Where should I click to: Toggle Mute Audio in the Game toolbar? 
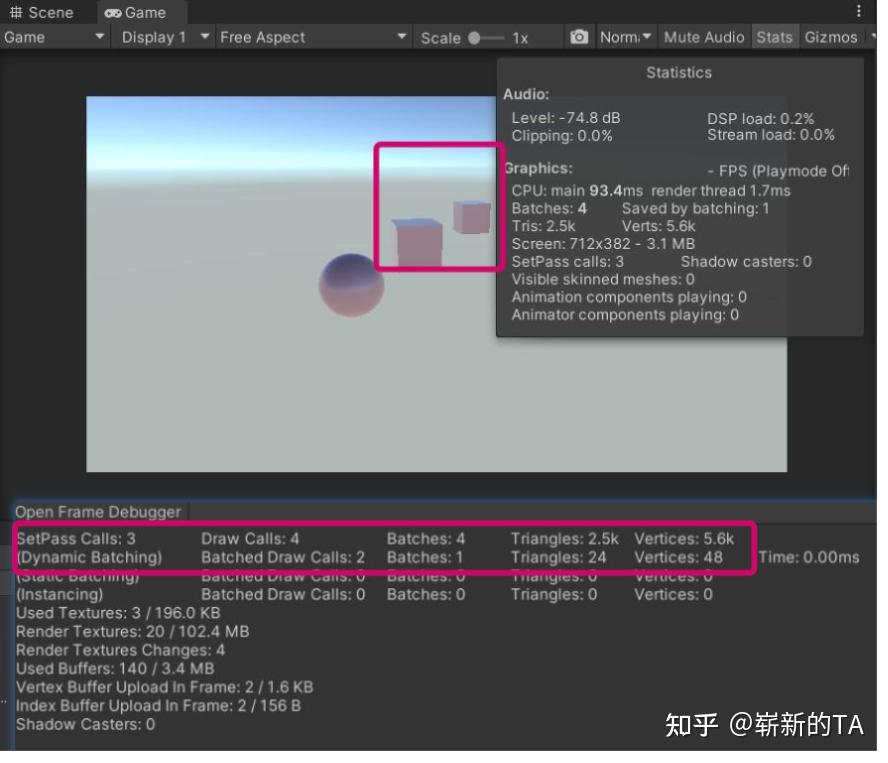pyautogui.click(x=703, y=37)
